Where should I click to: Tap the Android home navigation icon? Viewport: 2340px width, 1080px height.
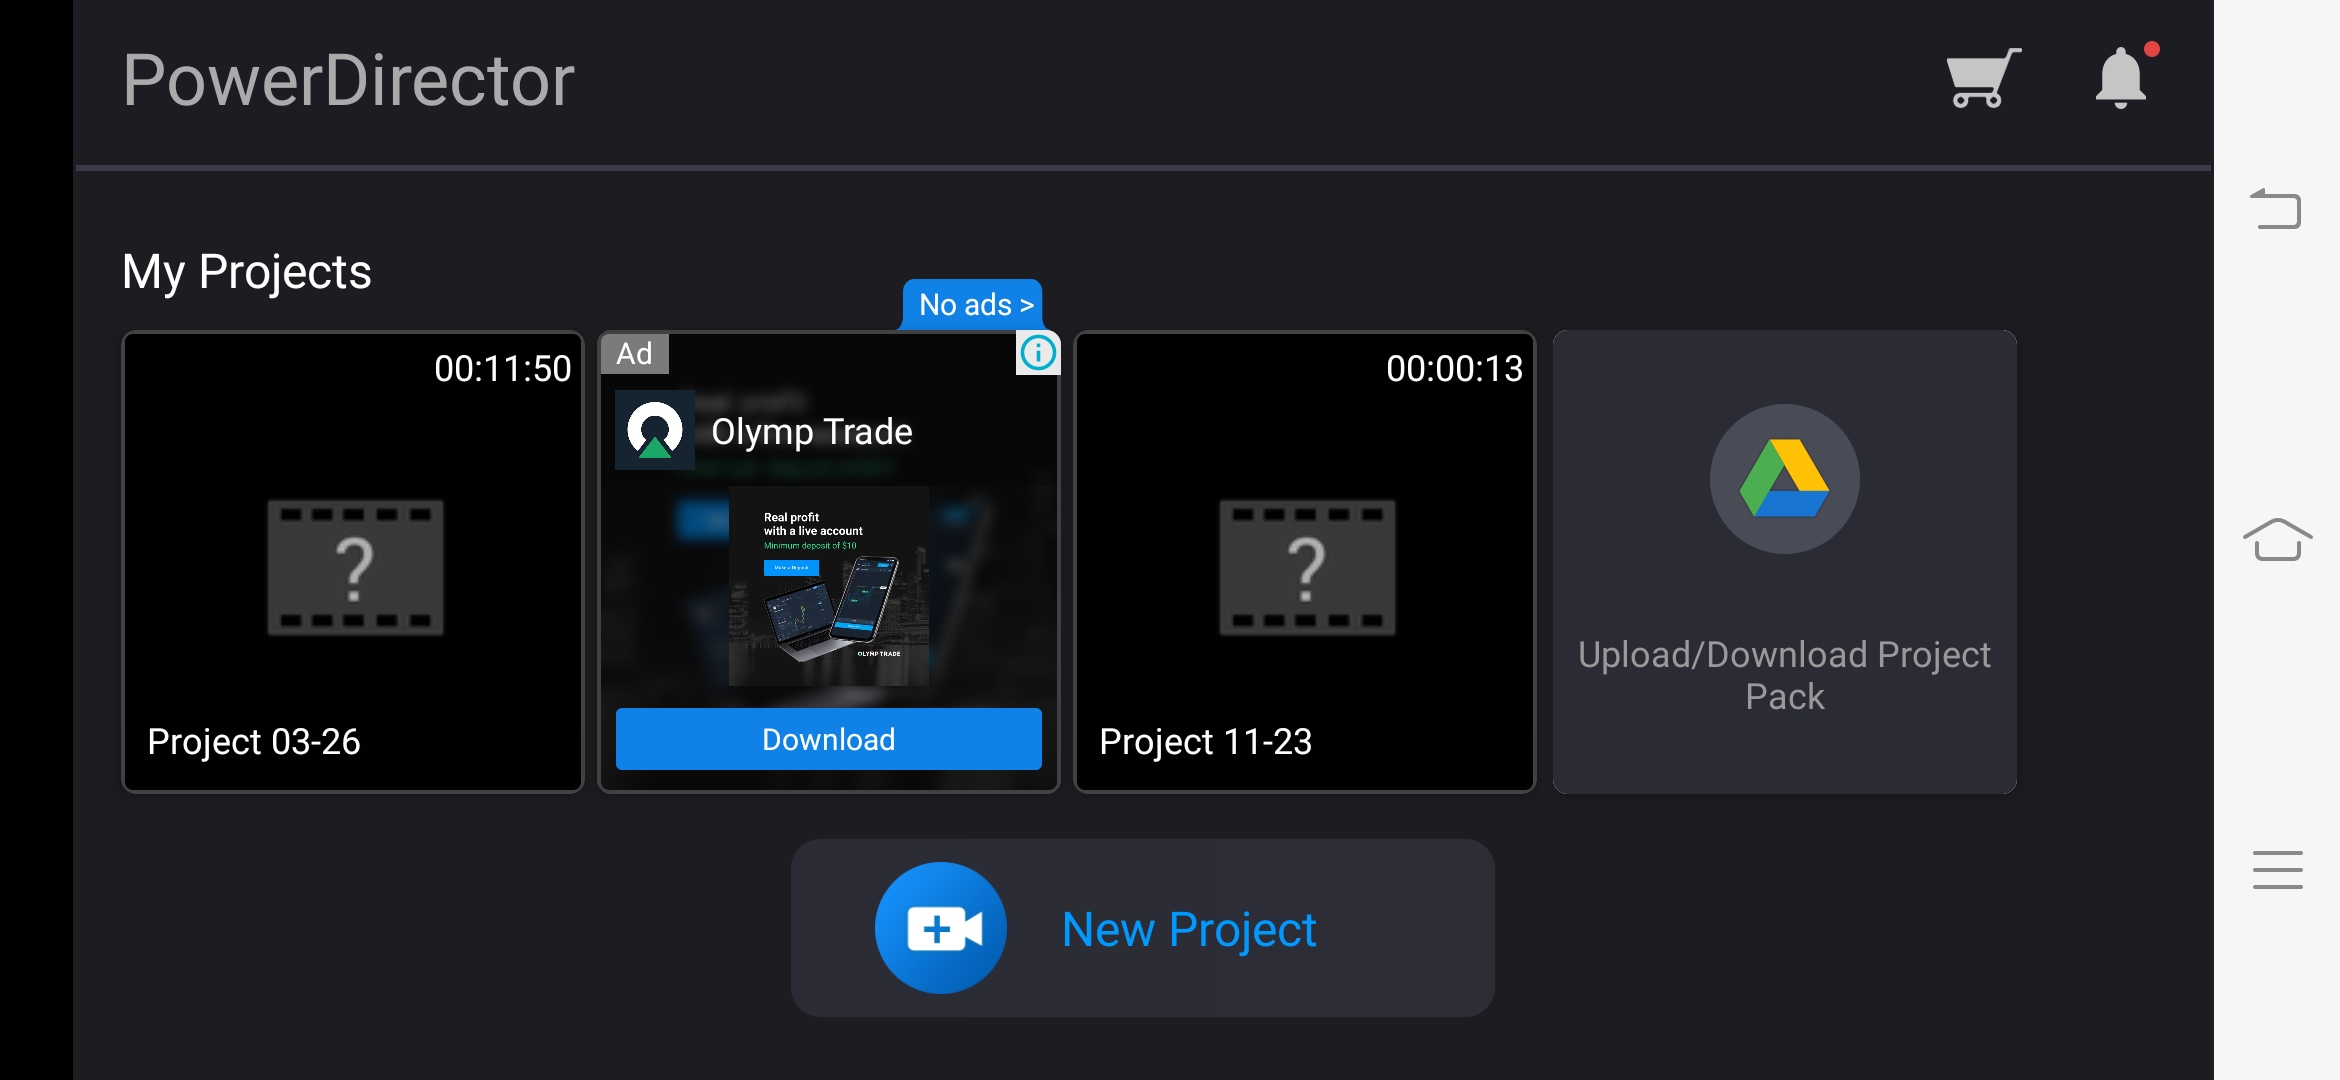tap(2277, 540)
